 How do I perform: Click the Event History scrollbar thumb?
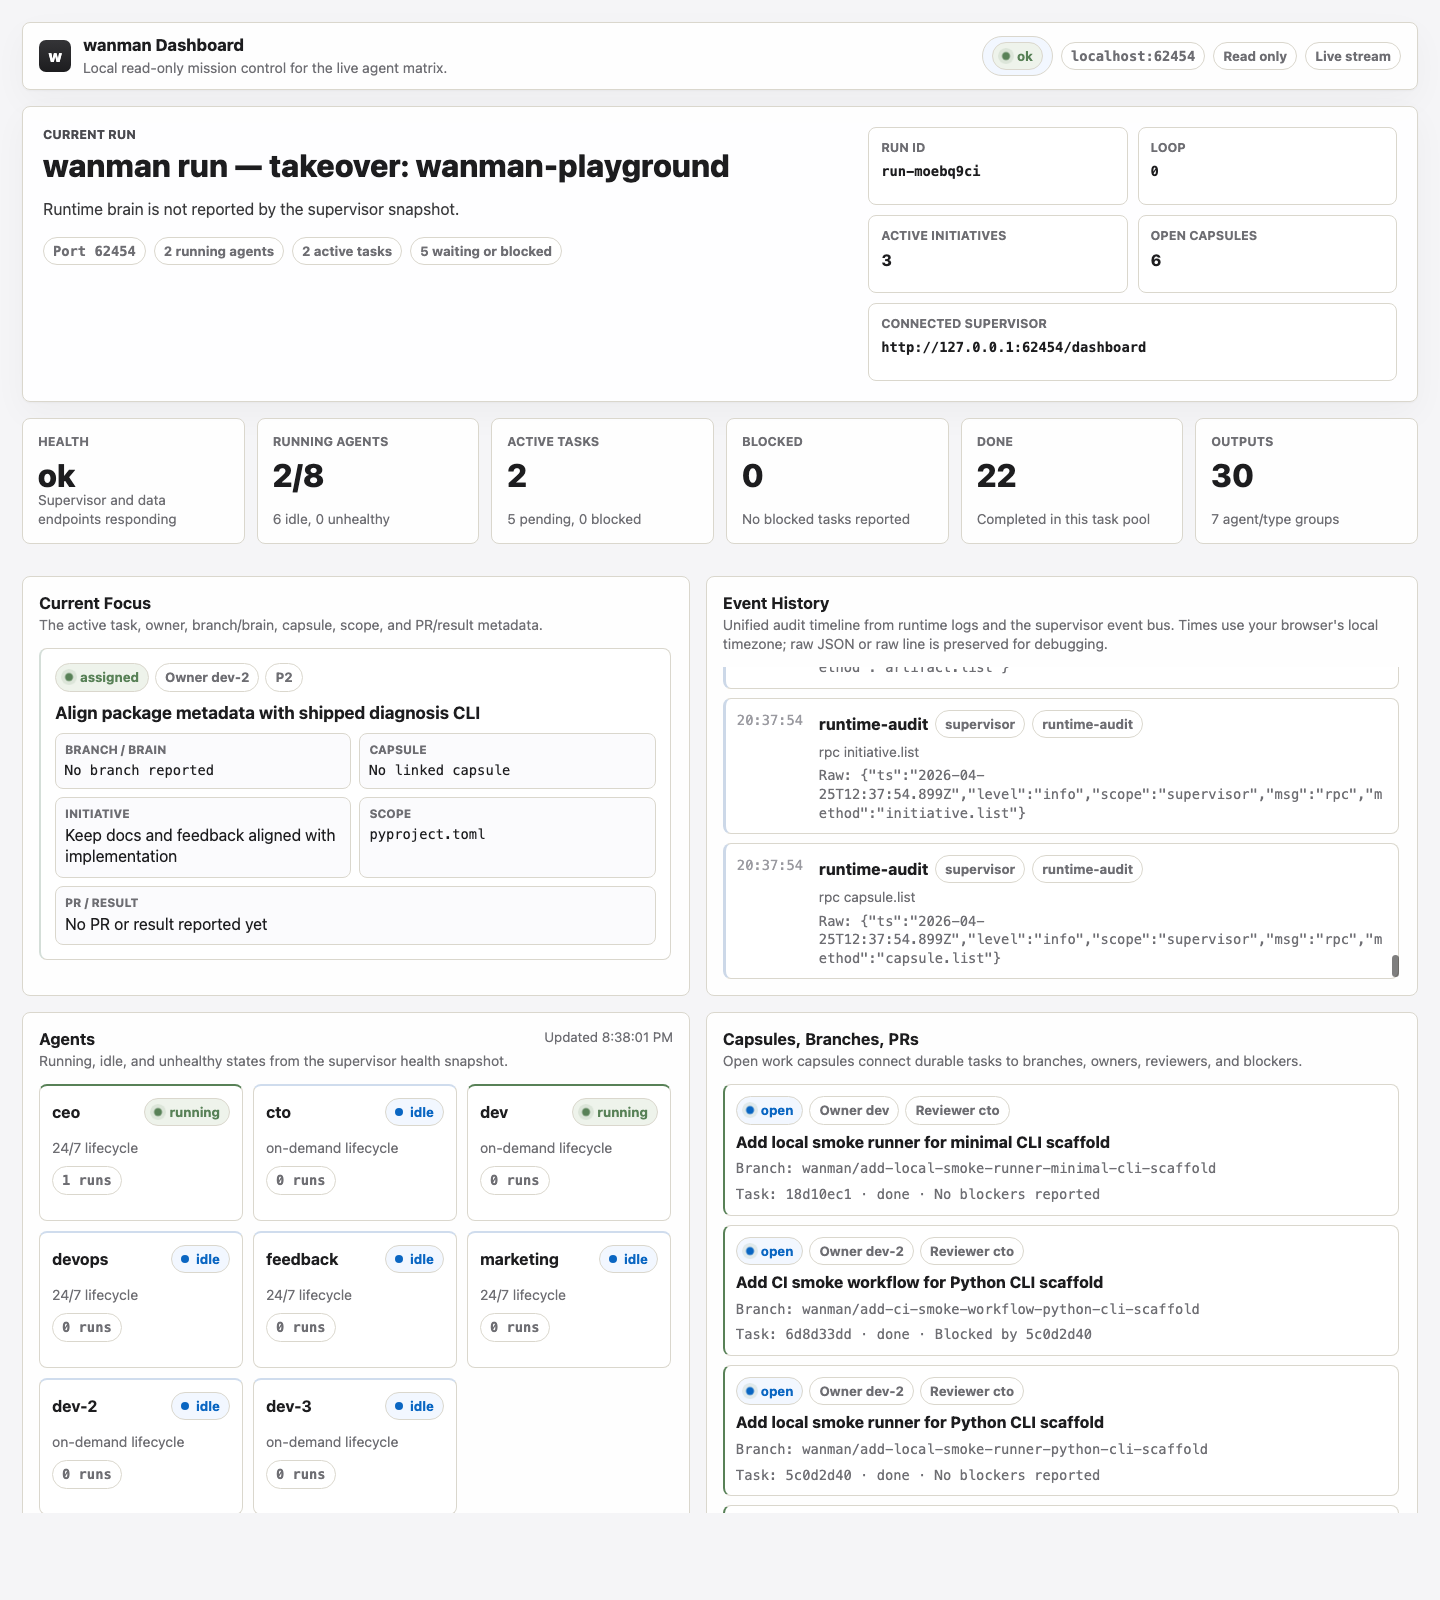pyautogui.click(x=1395, y=966)
